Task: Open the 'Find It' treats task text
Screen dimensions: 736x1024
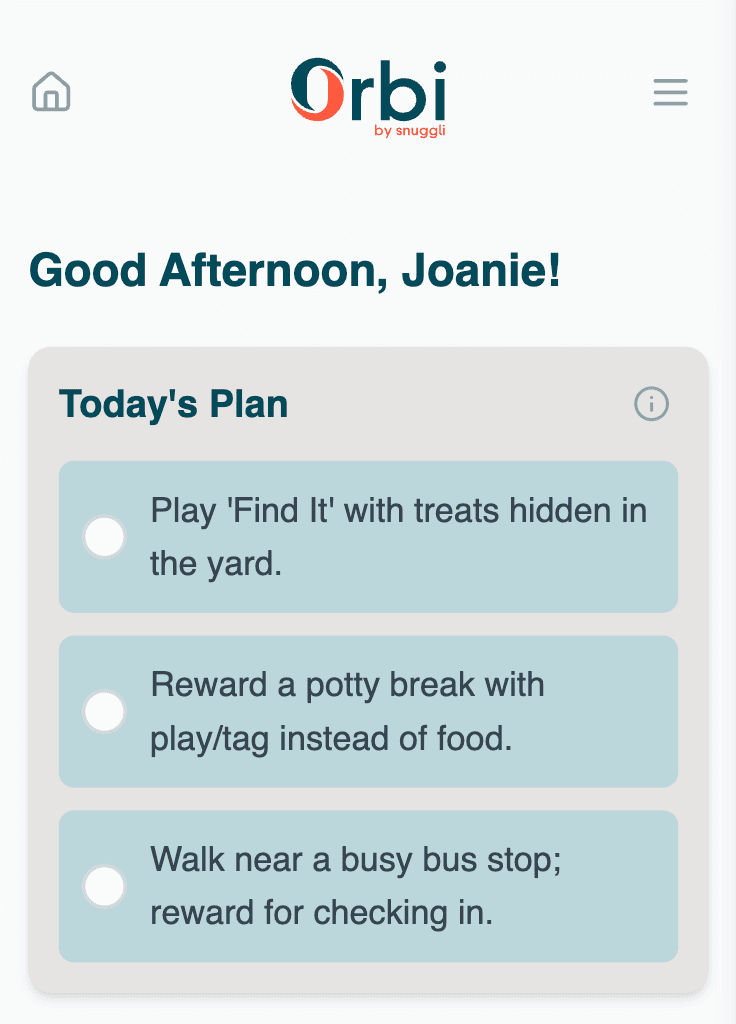Action: [398, 511]
